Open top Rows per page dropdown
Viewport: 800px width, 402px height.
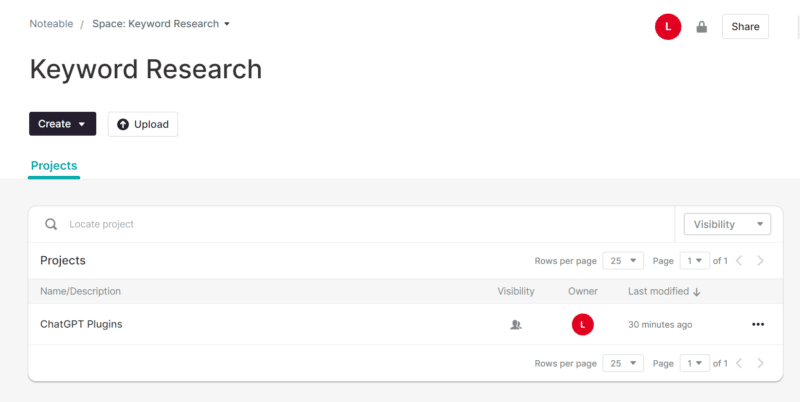[x=624, y=261]
